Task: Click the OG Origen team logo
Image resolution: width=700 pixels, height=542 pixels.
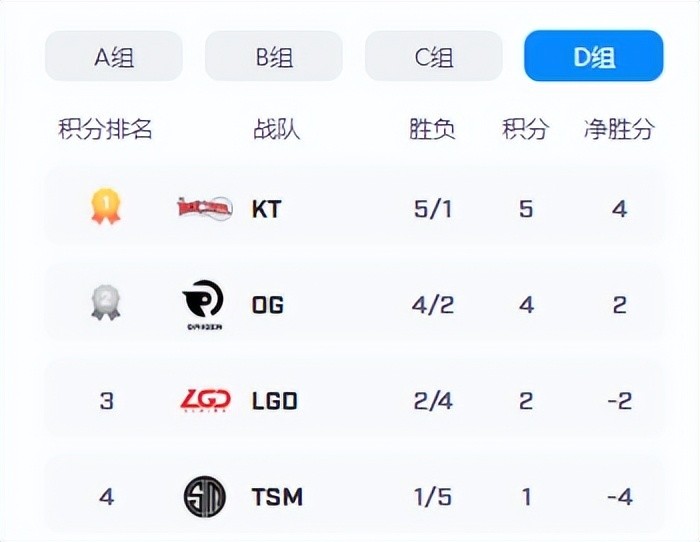Action: coord(204,304)
